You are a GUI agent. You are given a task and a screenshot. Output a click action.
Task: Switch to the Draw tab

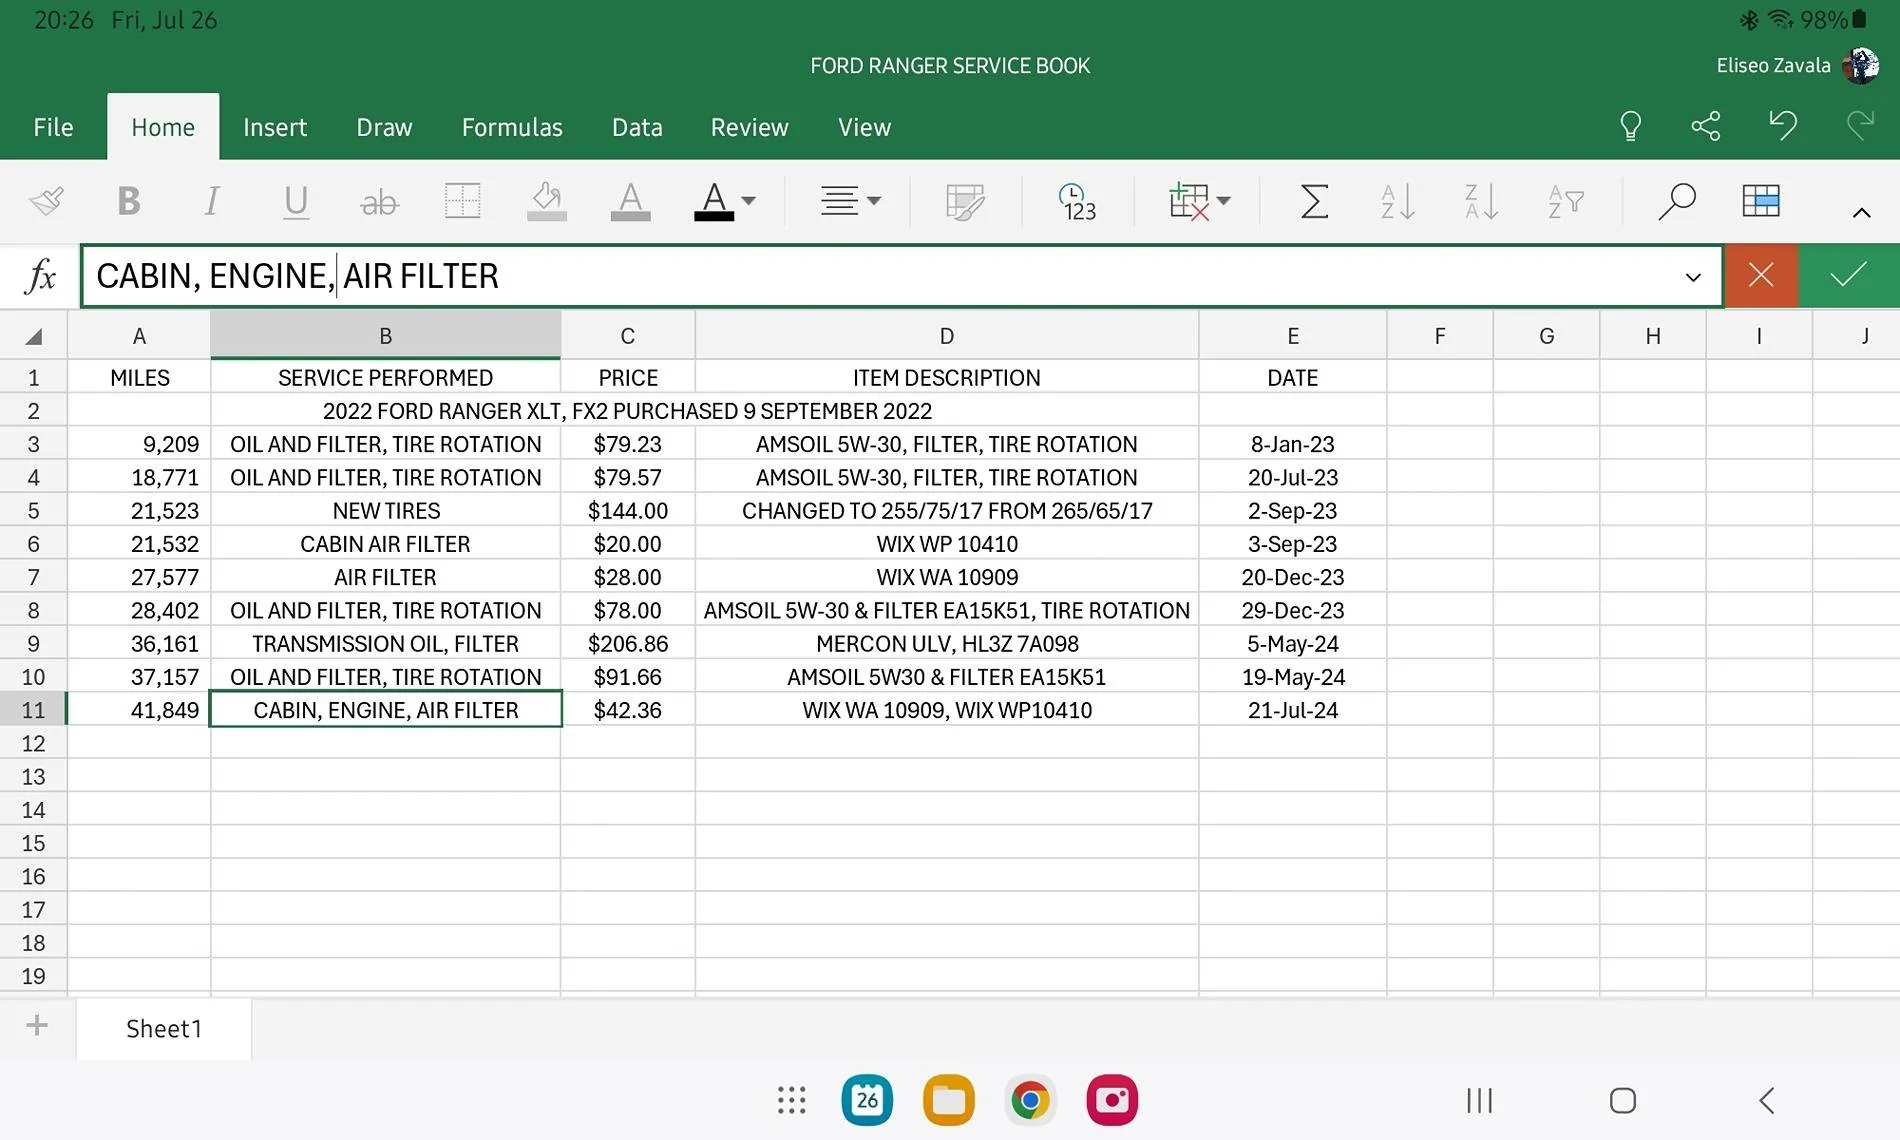point(384,127)
